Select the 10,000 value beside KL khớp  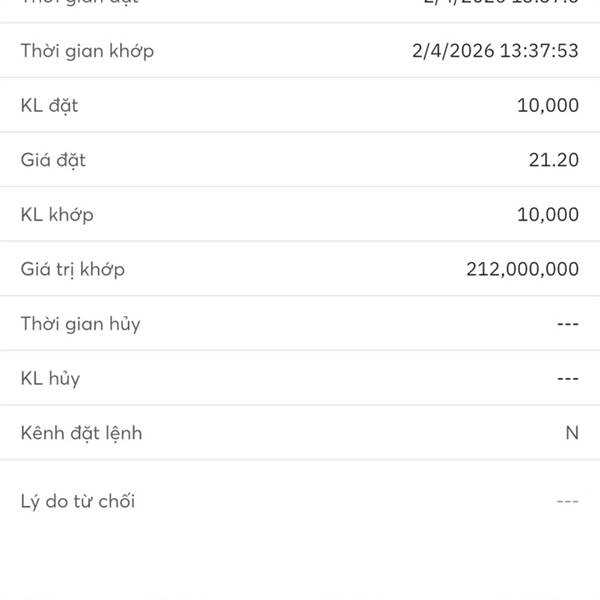pyautogui.click(x=547, y=214)
